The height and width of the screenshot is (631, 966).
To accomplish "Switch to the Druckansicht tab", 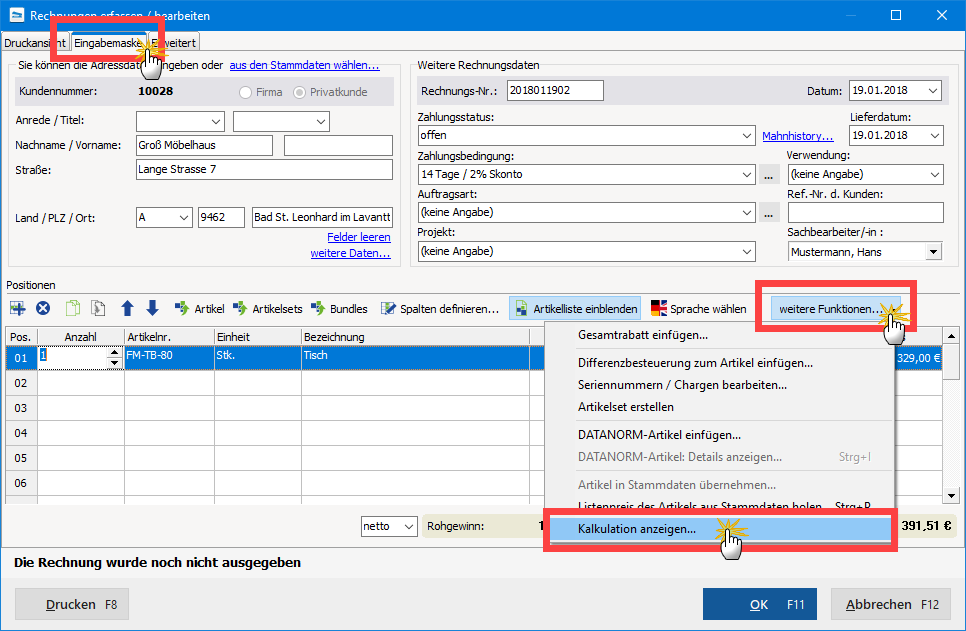I will click(34, 43).
